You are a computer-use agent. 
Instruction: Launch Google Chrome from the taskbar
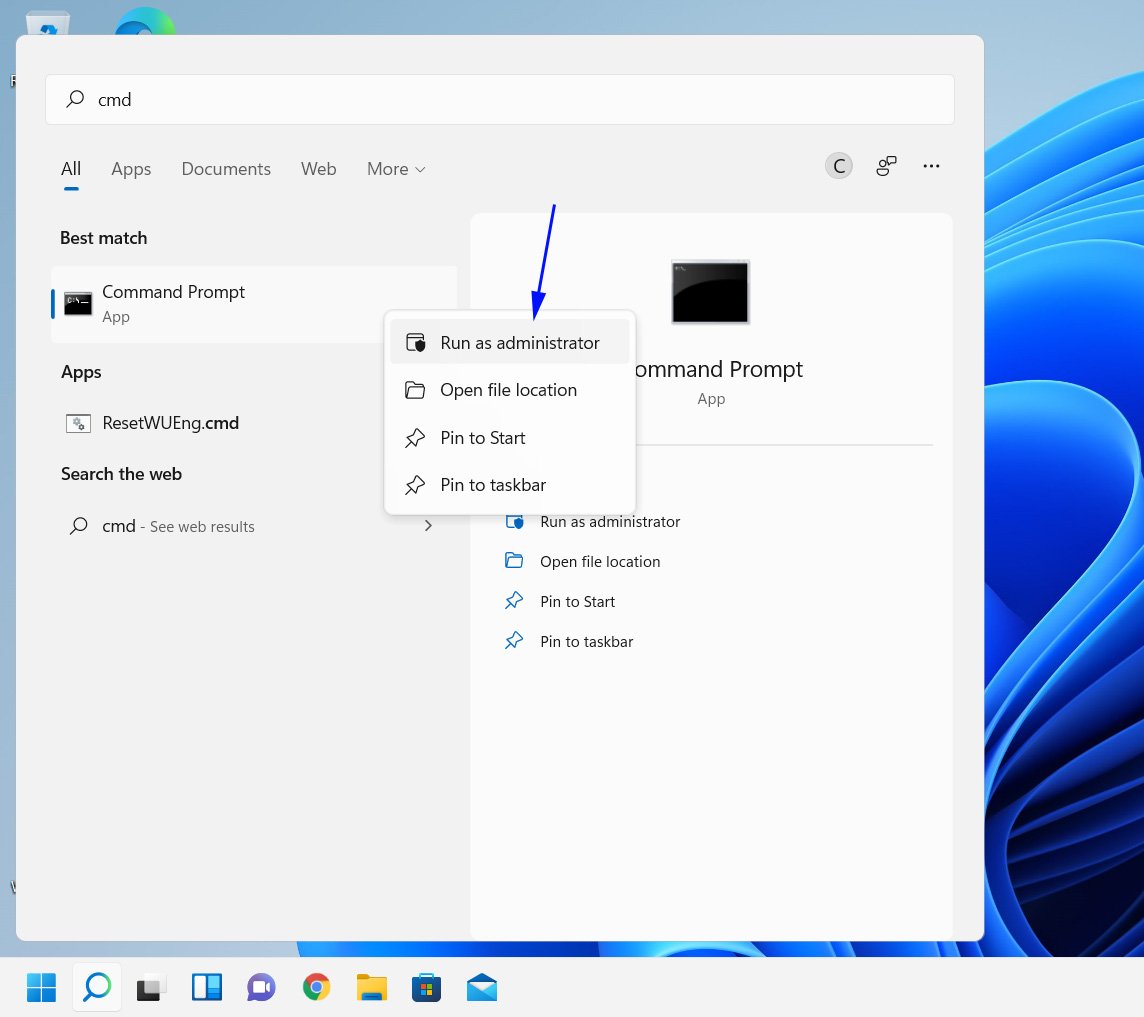(316, 987)
